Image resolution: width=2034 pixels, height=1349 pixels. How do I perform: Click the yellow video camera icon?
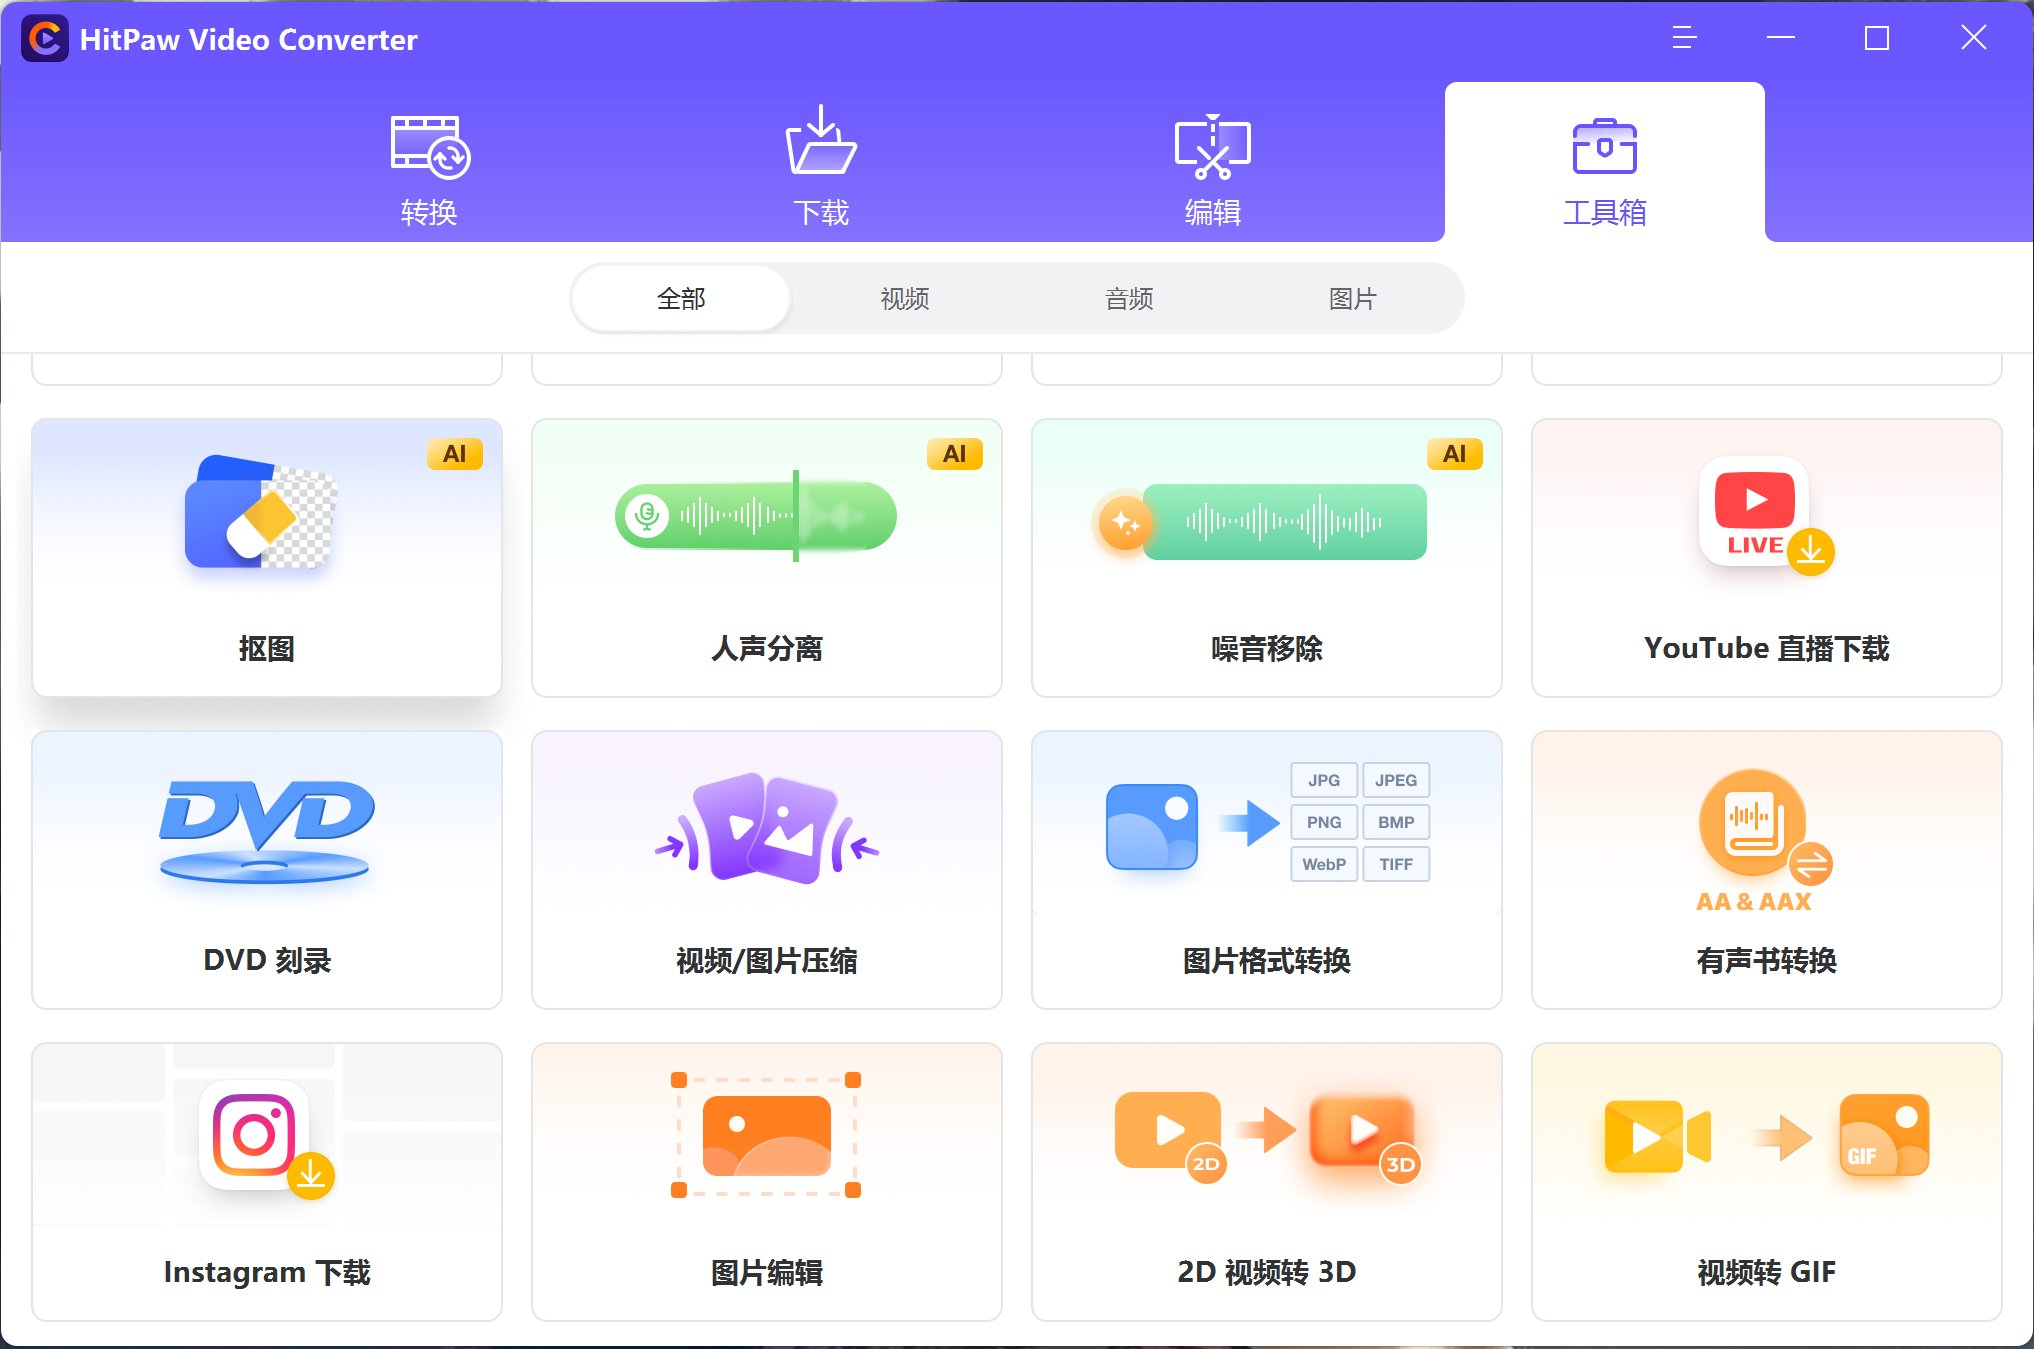(x=1657, y=1136)
